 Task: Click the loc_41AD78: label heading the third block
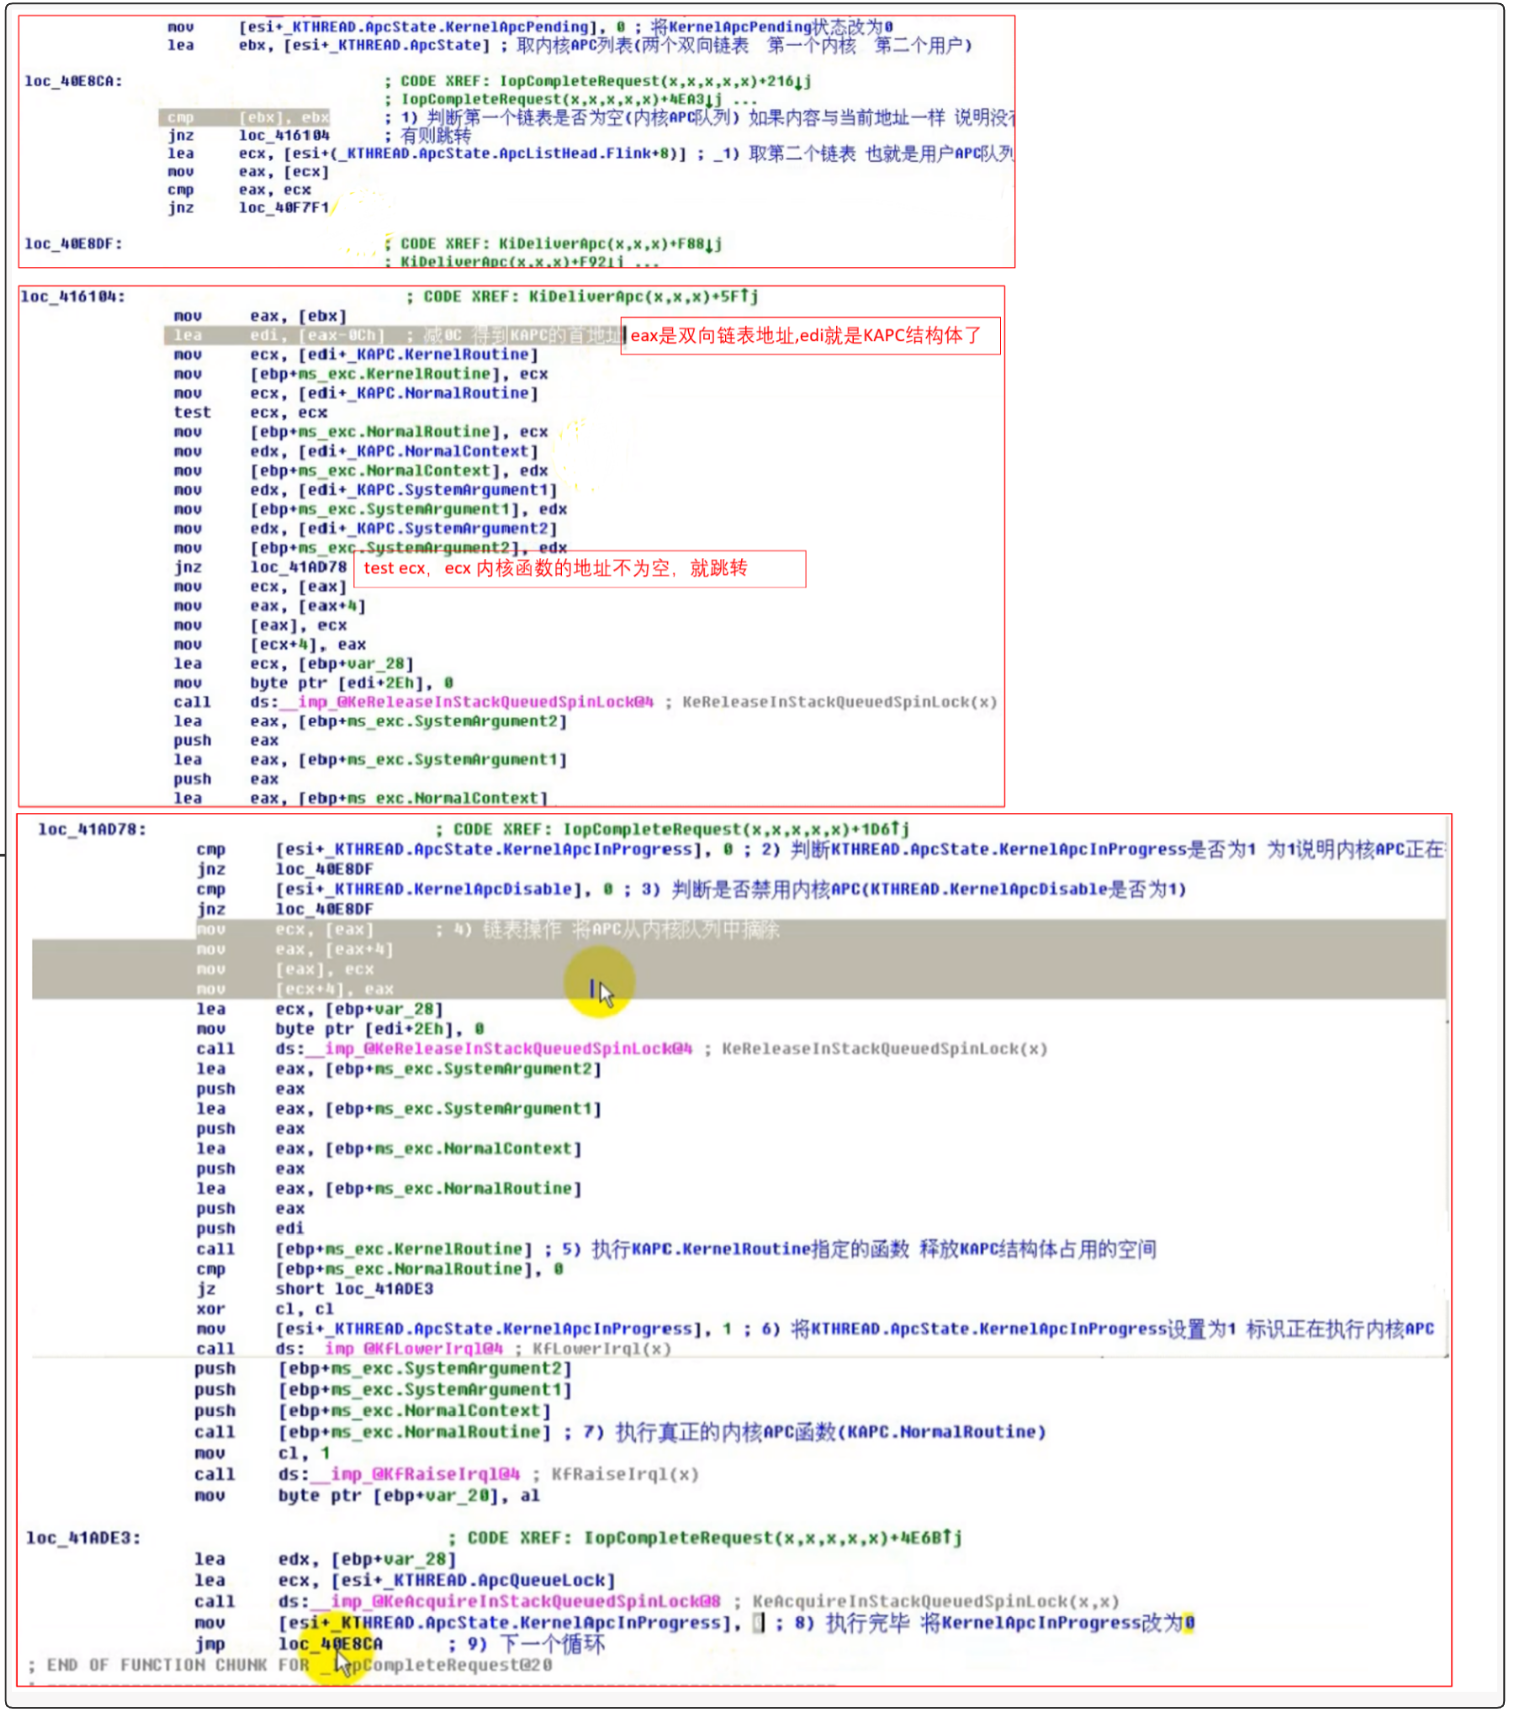coord(92,829)
